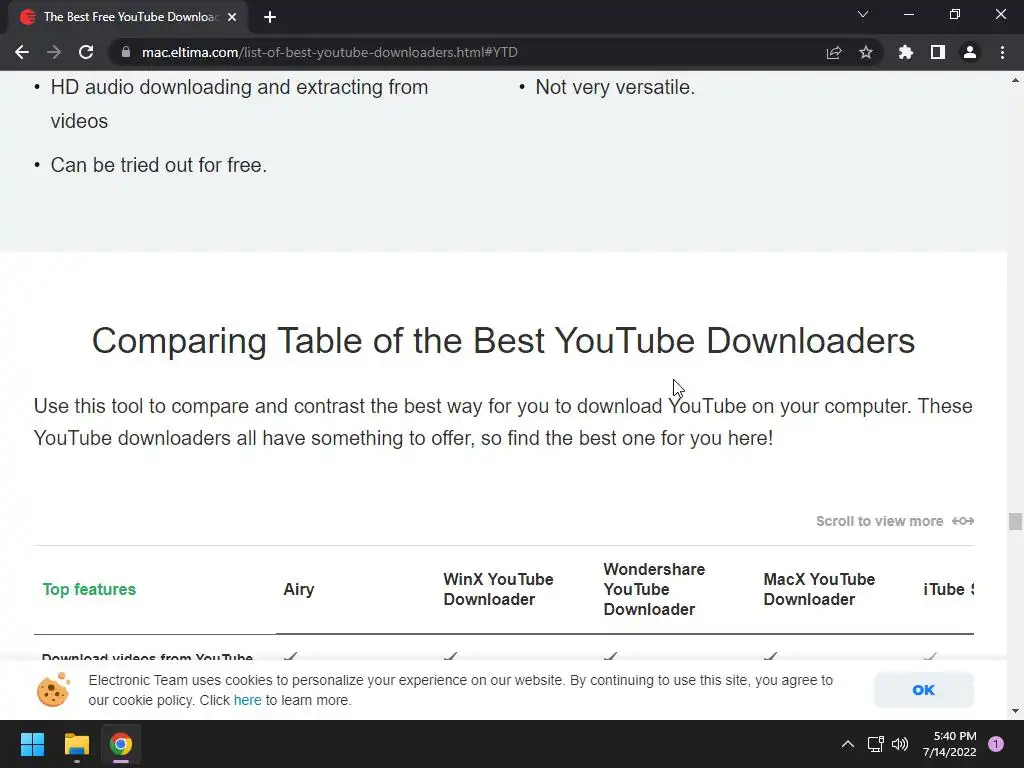Open Chrome side panel
Image resolution: width=1024 pixels, height=768 pixels.
tap(938, 52)
